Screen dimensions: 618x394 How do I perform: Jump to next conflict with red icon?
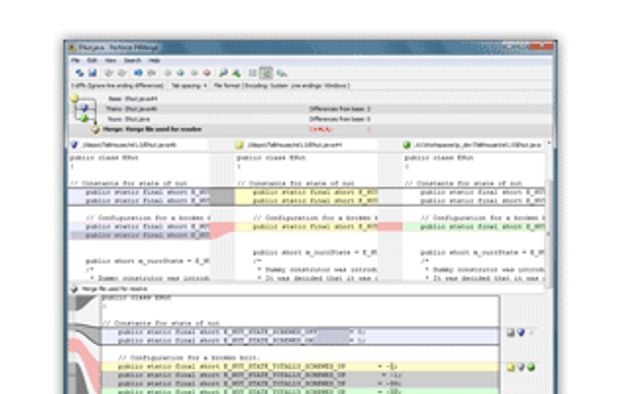207,73
